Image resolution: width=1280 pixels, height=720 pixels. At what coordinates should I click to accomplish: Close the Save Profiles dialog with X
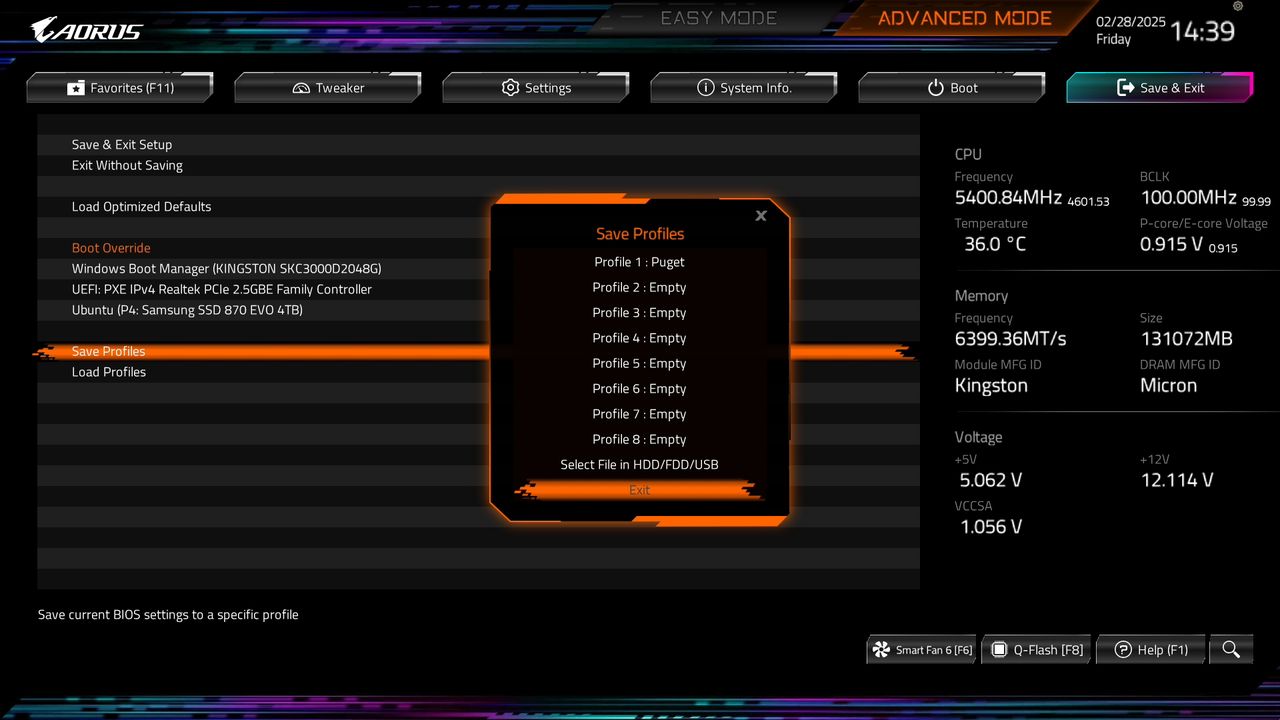(x=761, y=215)
